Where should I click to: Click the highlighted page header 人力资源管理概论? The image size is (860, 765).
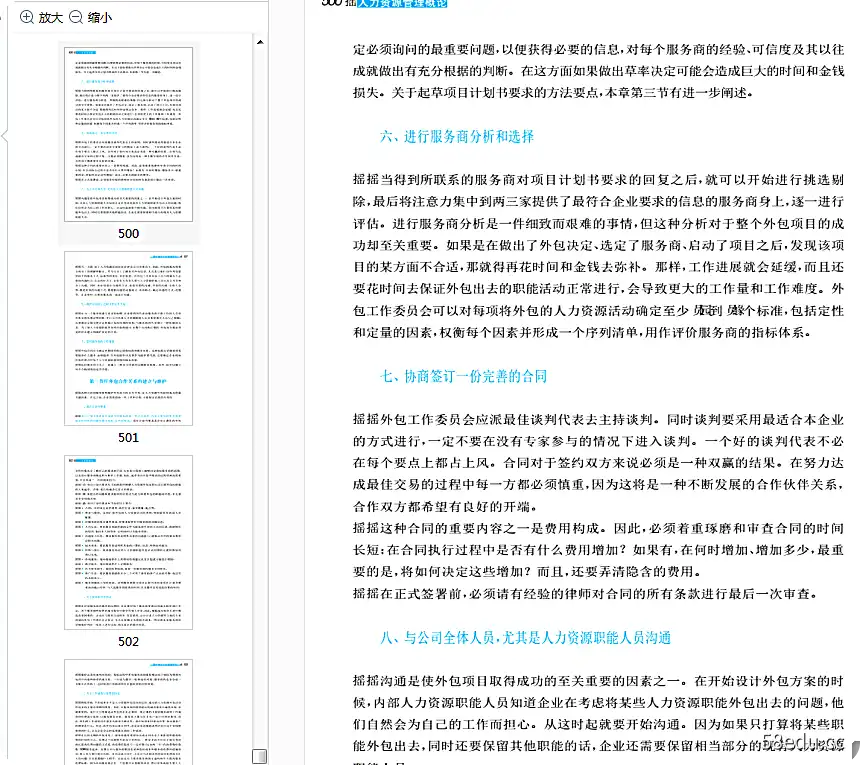(x=402, y=3)
